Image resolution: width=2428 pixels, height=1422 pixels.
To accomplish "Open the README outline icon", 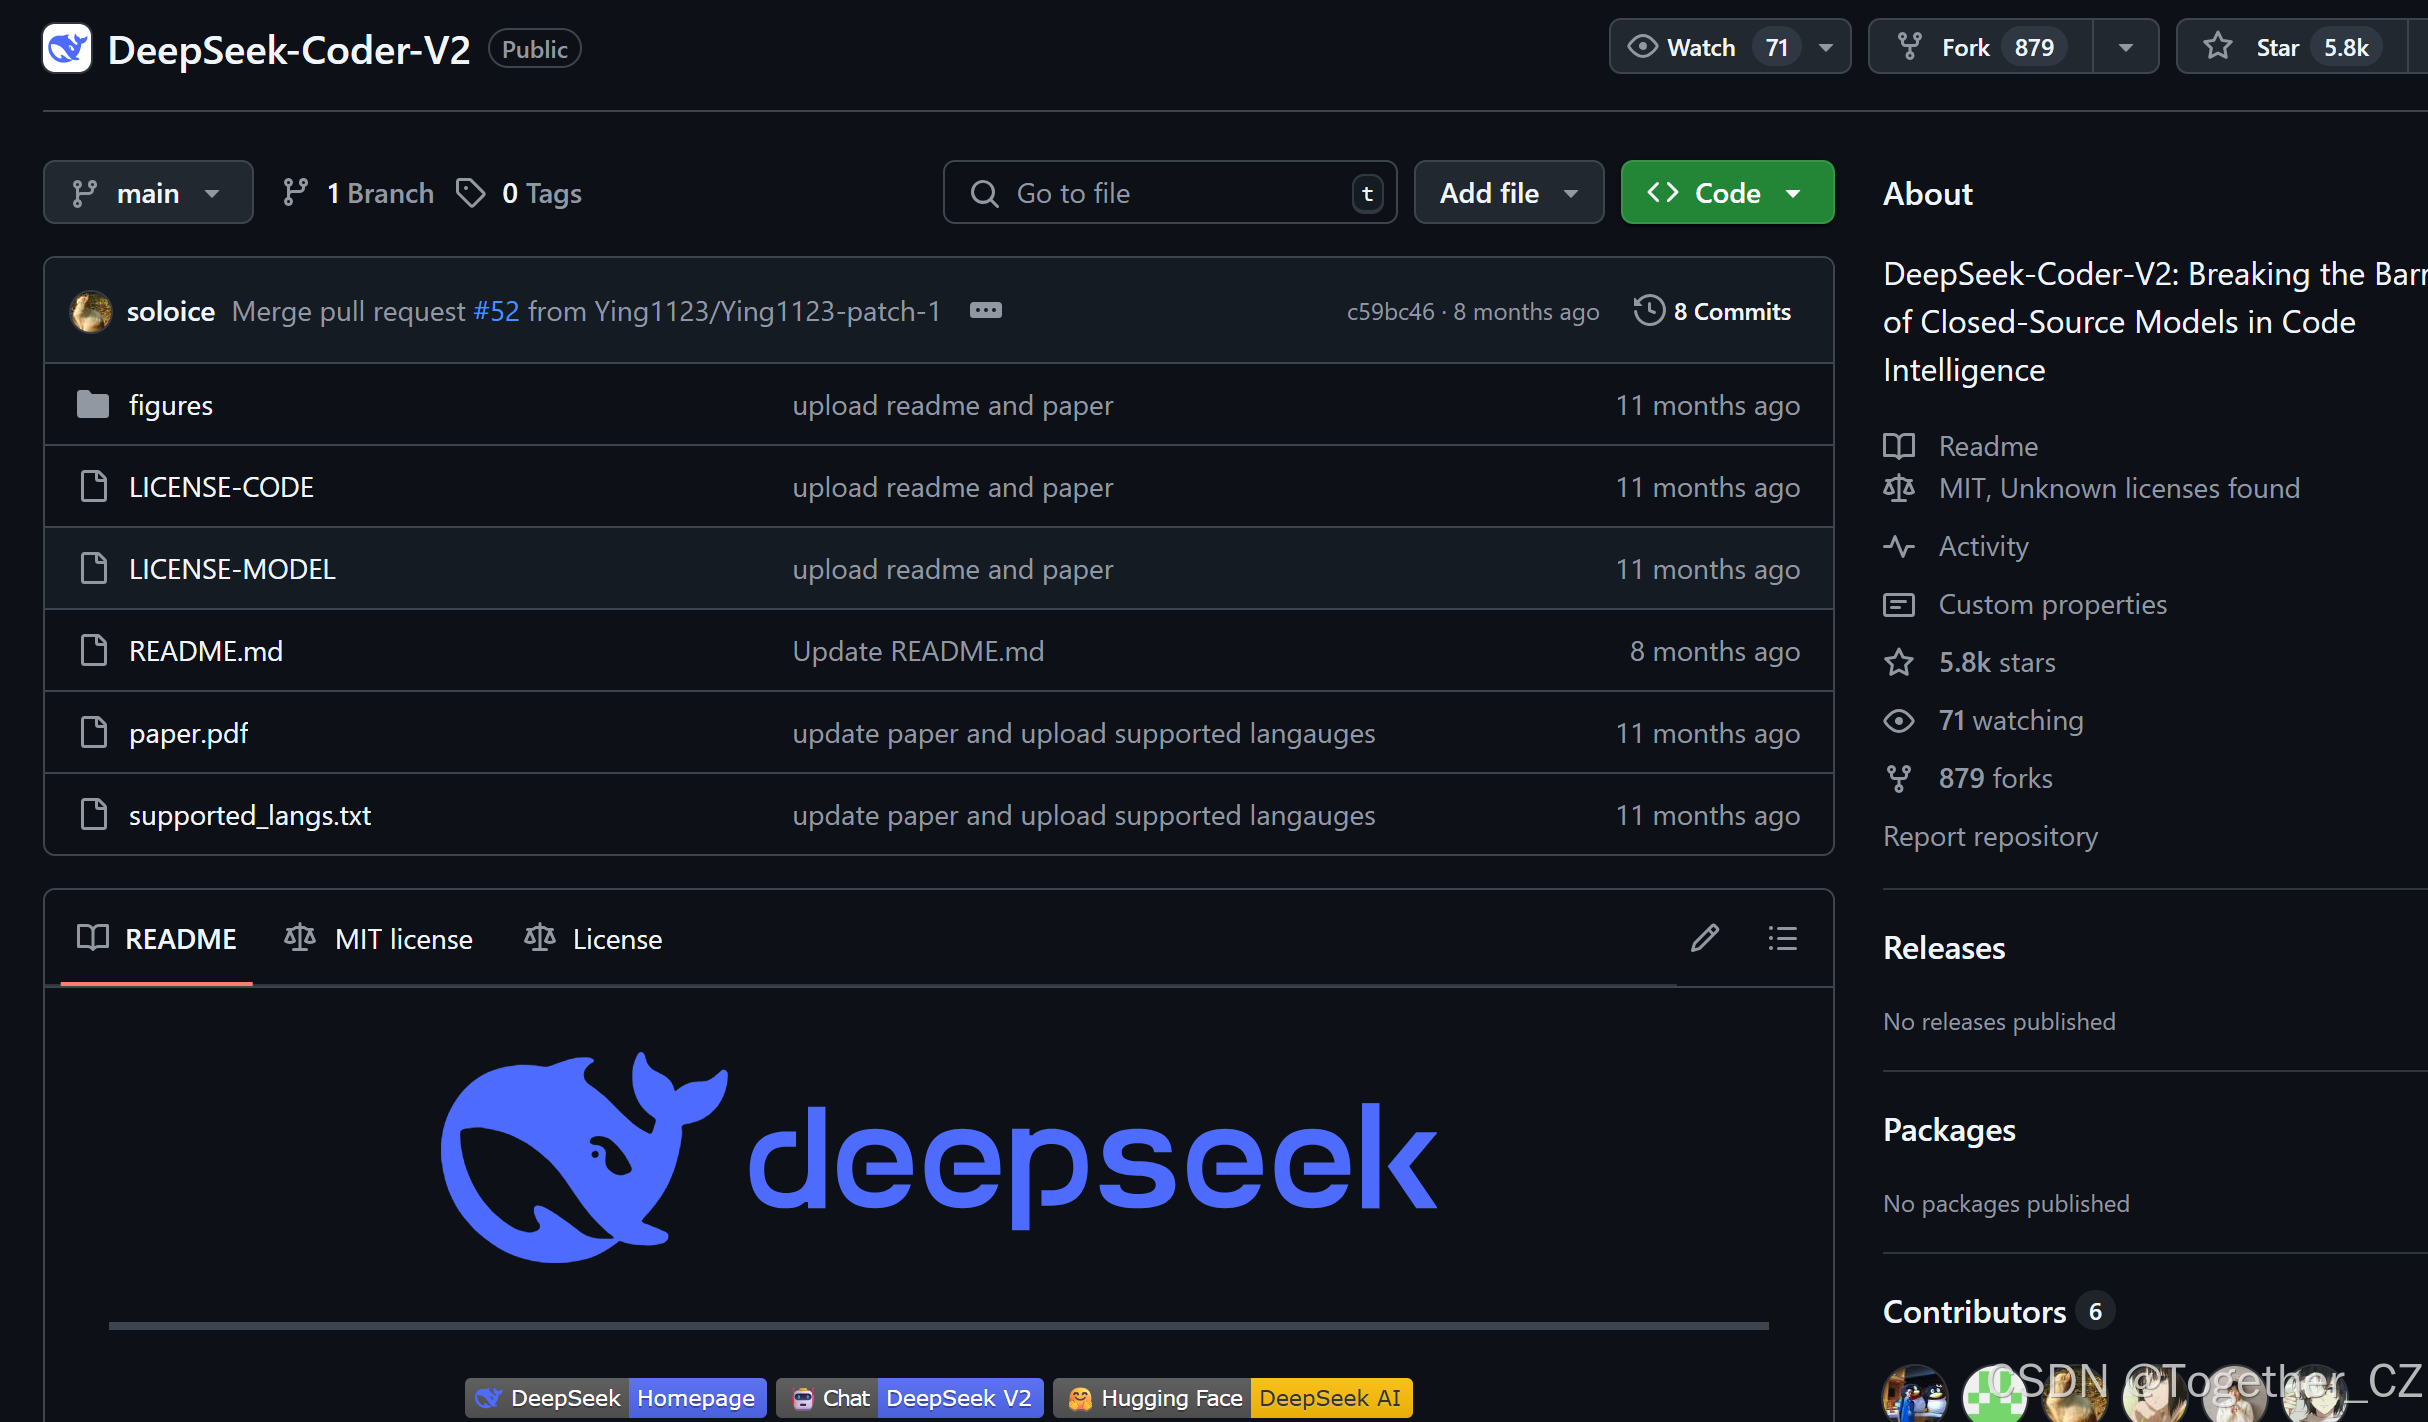I will 1781,938.
